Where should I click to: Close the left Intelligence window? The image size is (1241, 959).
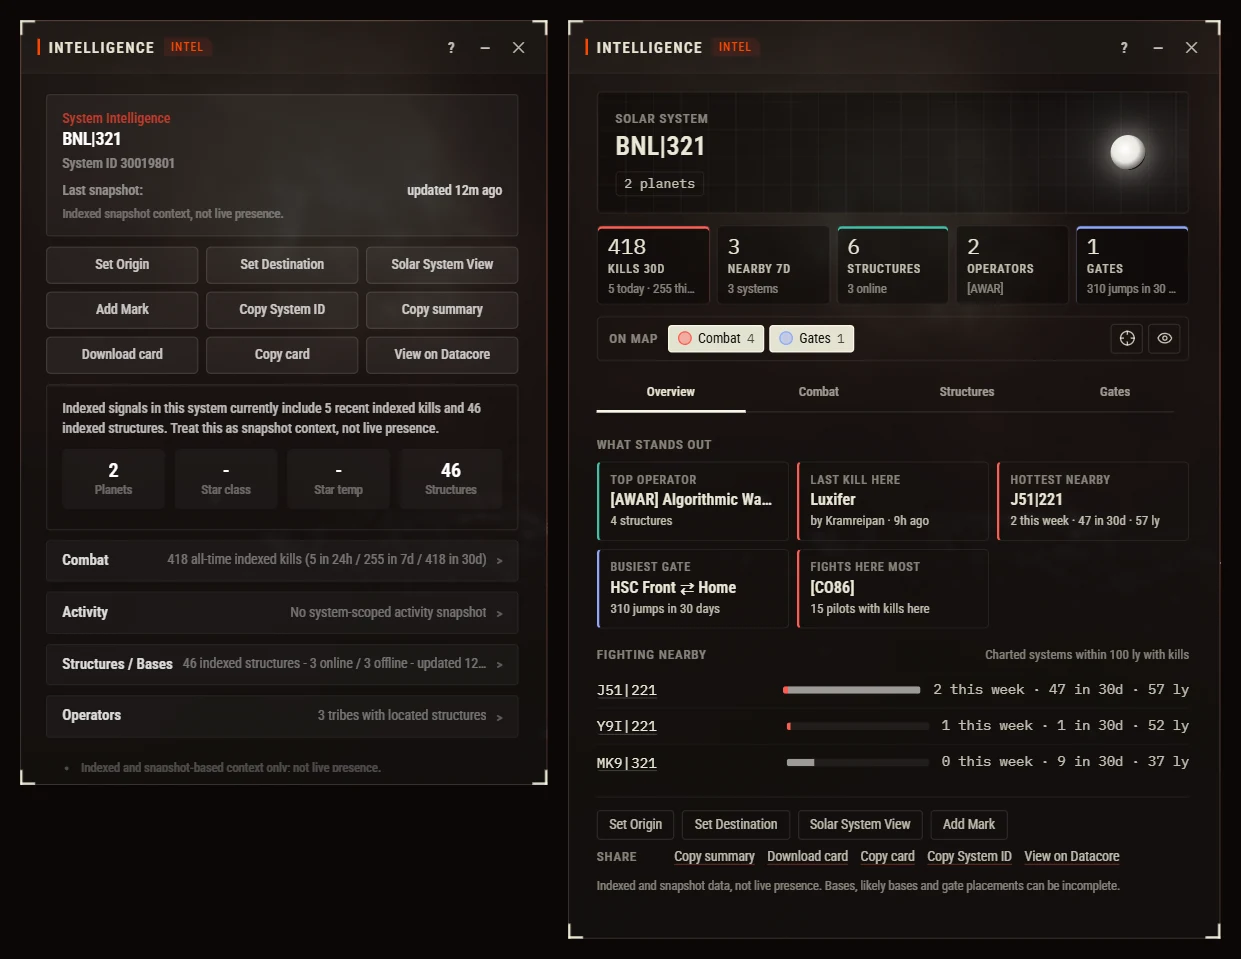click(518, 47)
